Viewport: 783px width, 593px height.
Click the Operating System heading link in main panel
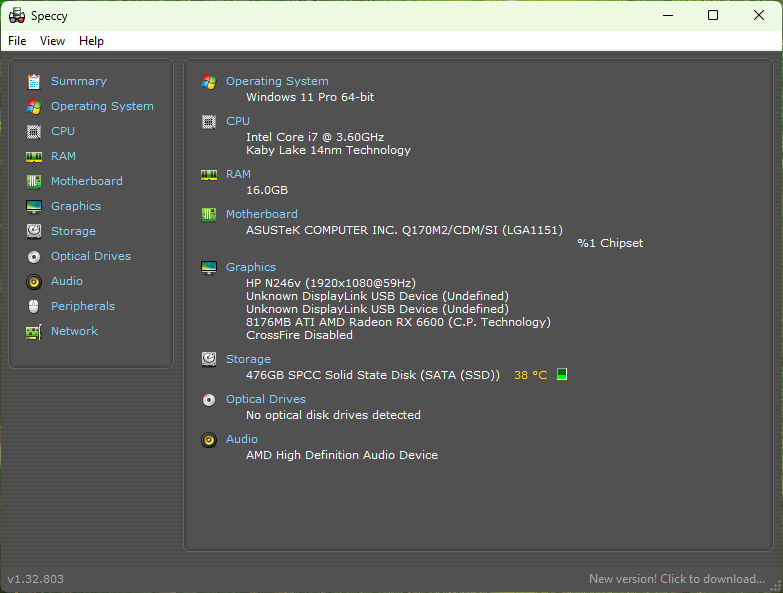pyautogui.click(x=277, y=81)
